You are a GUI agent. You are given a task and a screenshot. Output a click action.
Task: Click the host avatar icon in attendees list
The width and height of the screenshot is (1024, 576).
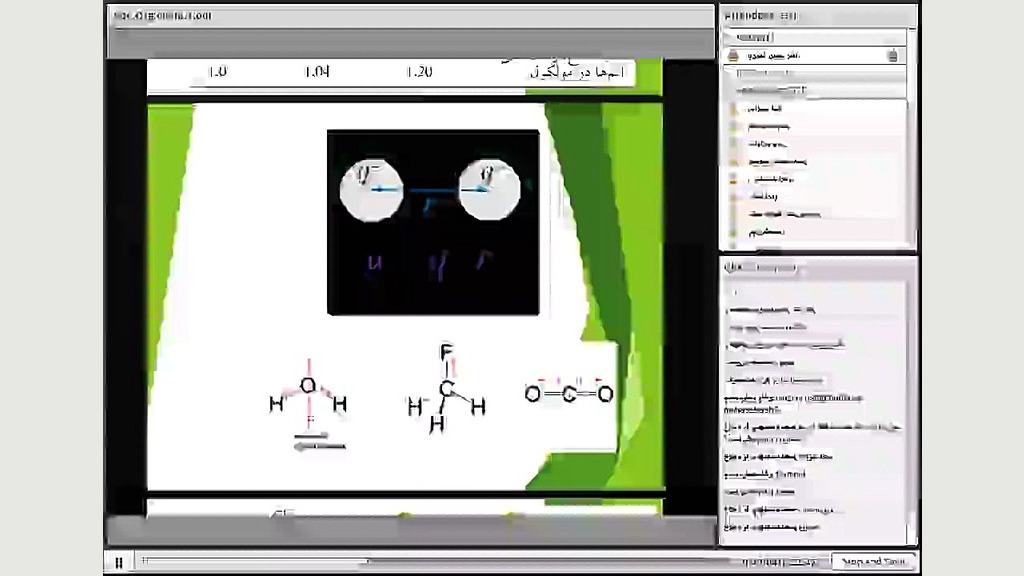733,56
